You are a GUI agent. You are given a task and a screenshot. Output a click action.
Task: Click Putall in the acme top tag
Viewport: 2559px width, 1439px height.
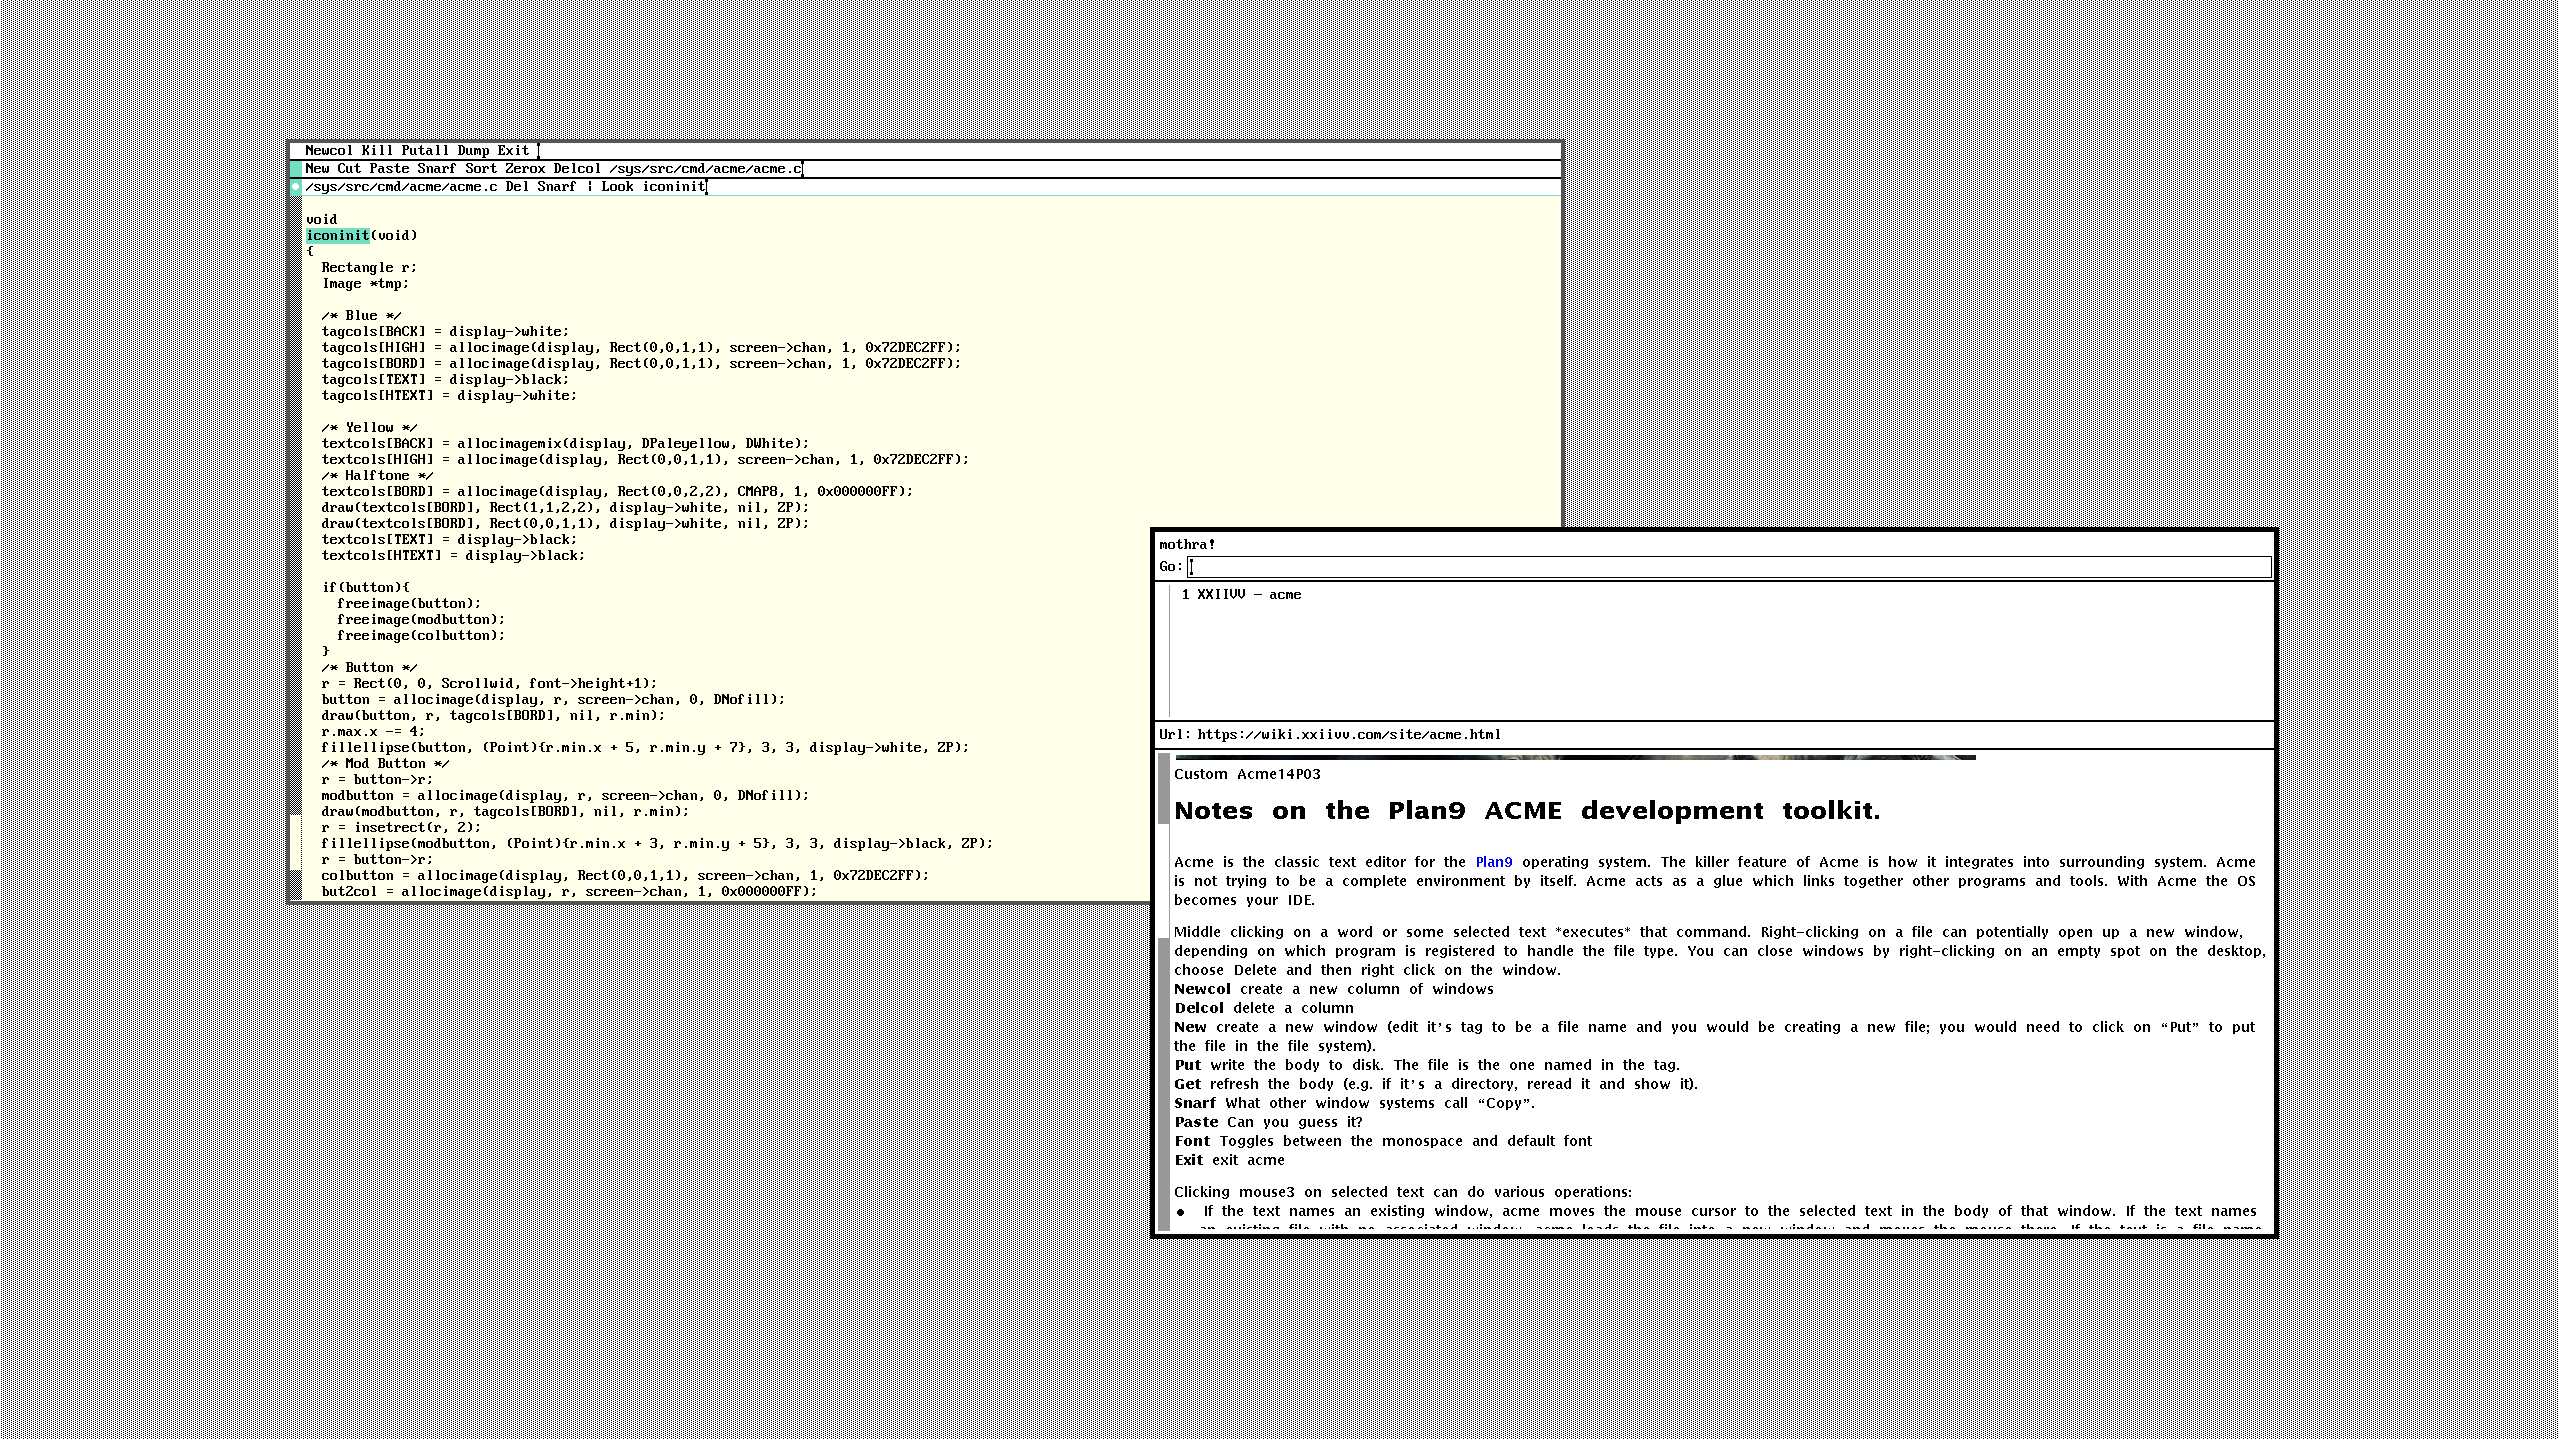pyautogui.click(x=425, y=151)
